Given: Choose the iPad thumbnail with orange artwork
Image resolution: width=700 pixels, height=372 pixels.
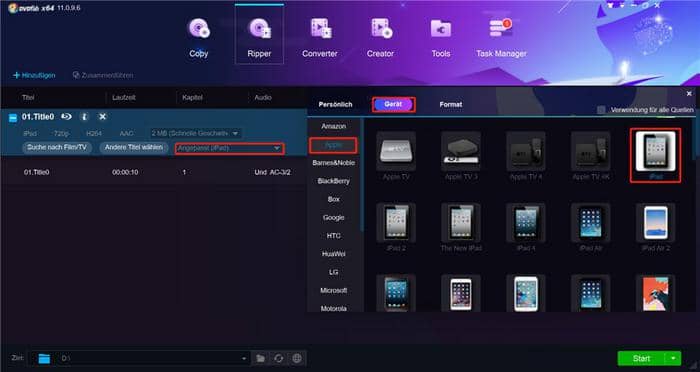Looking at the screenshot, I should coord(655,293).
